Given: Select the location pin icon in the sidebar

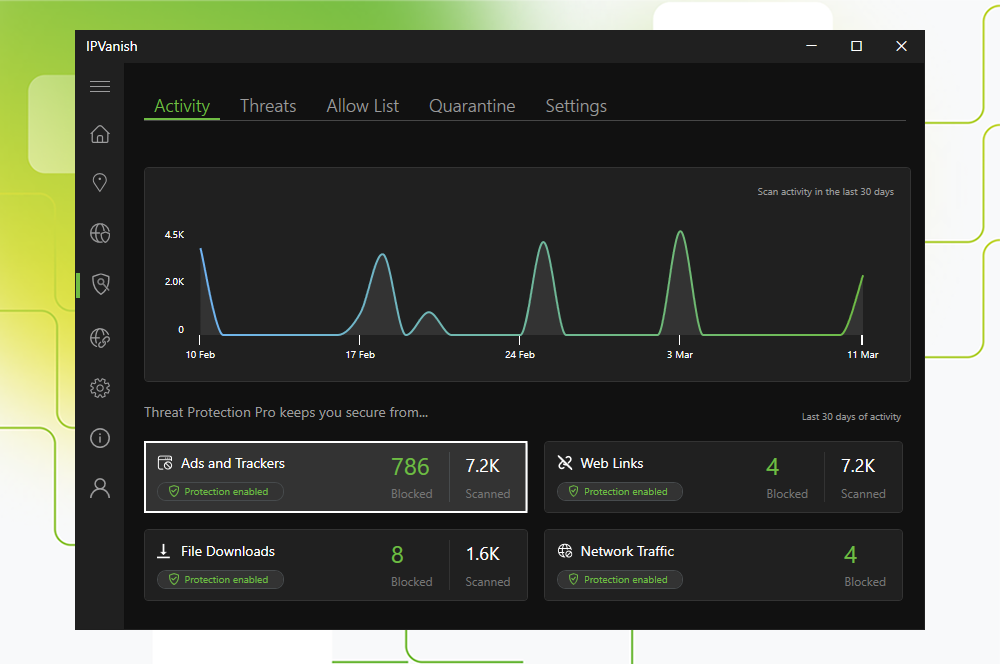Looking at the screenshot, I should point(100,182).
